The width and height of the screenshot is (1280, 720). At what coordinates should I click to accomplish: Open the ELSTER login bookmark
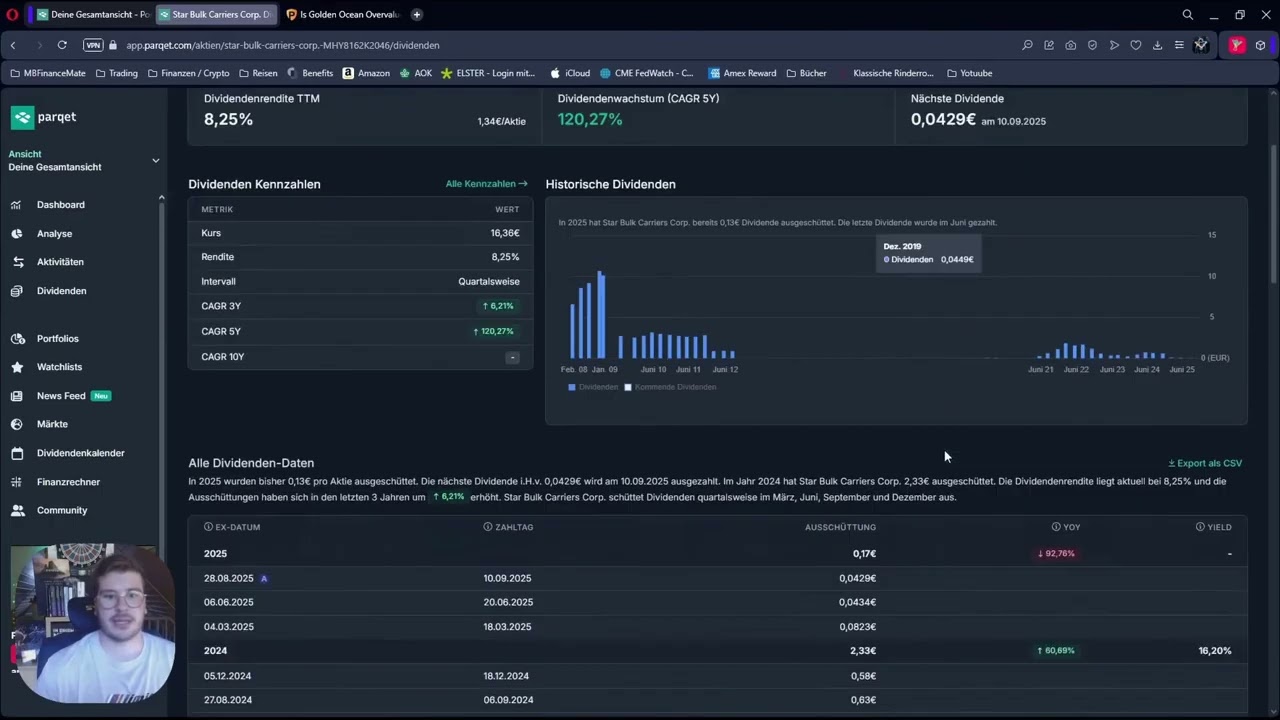[488, 73]
